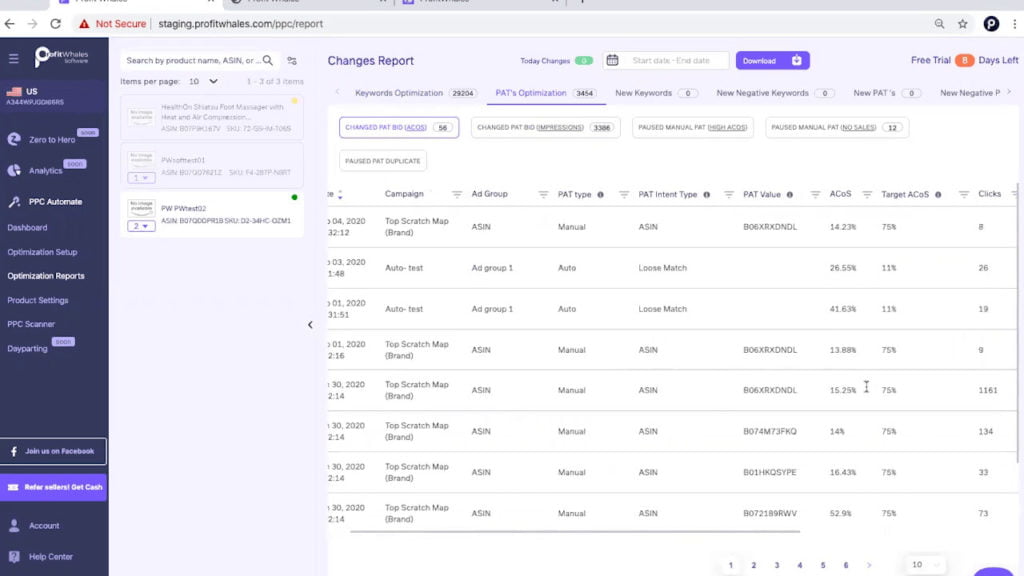The image size is (1024, 576).
Task: Show info for Target ACoS column
Action: (x=938, y=195)
